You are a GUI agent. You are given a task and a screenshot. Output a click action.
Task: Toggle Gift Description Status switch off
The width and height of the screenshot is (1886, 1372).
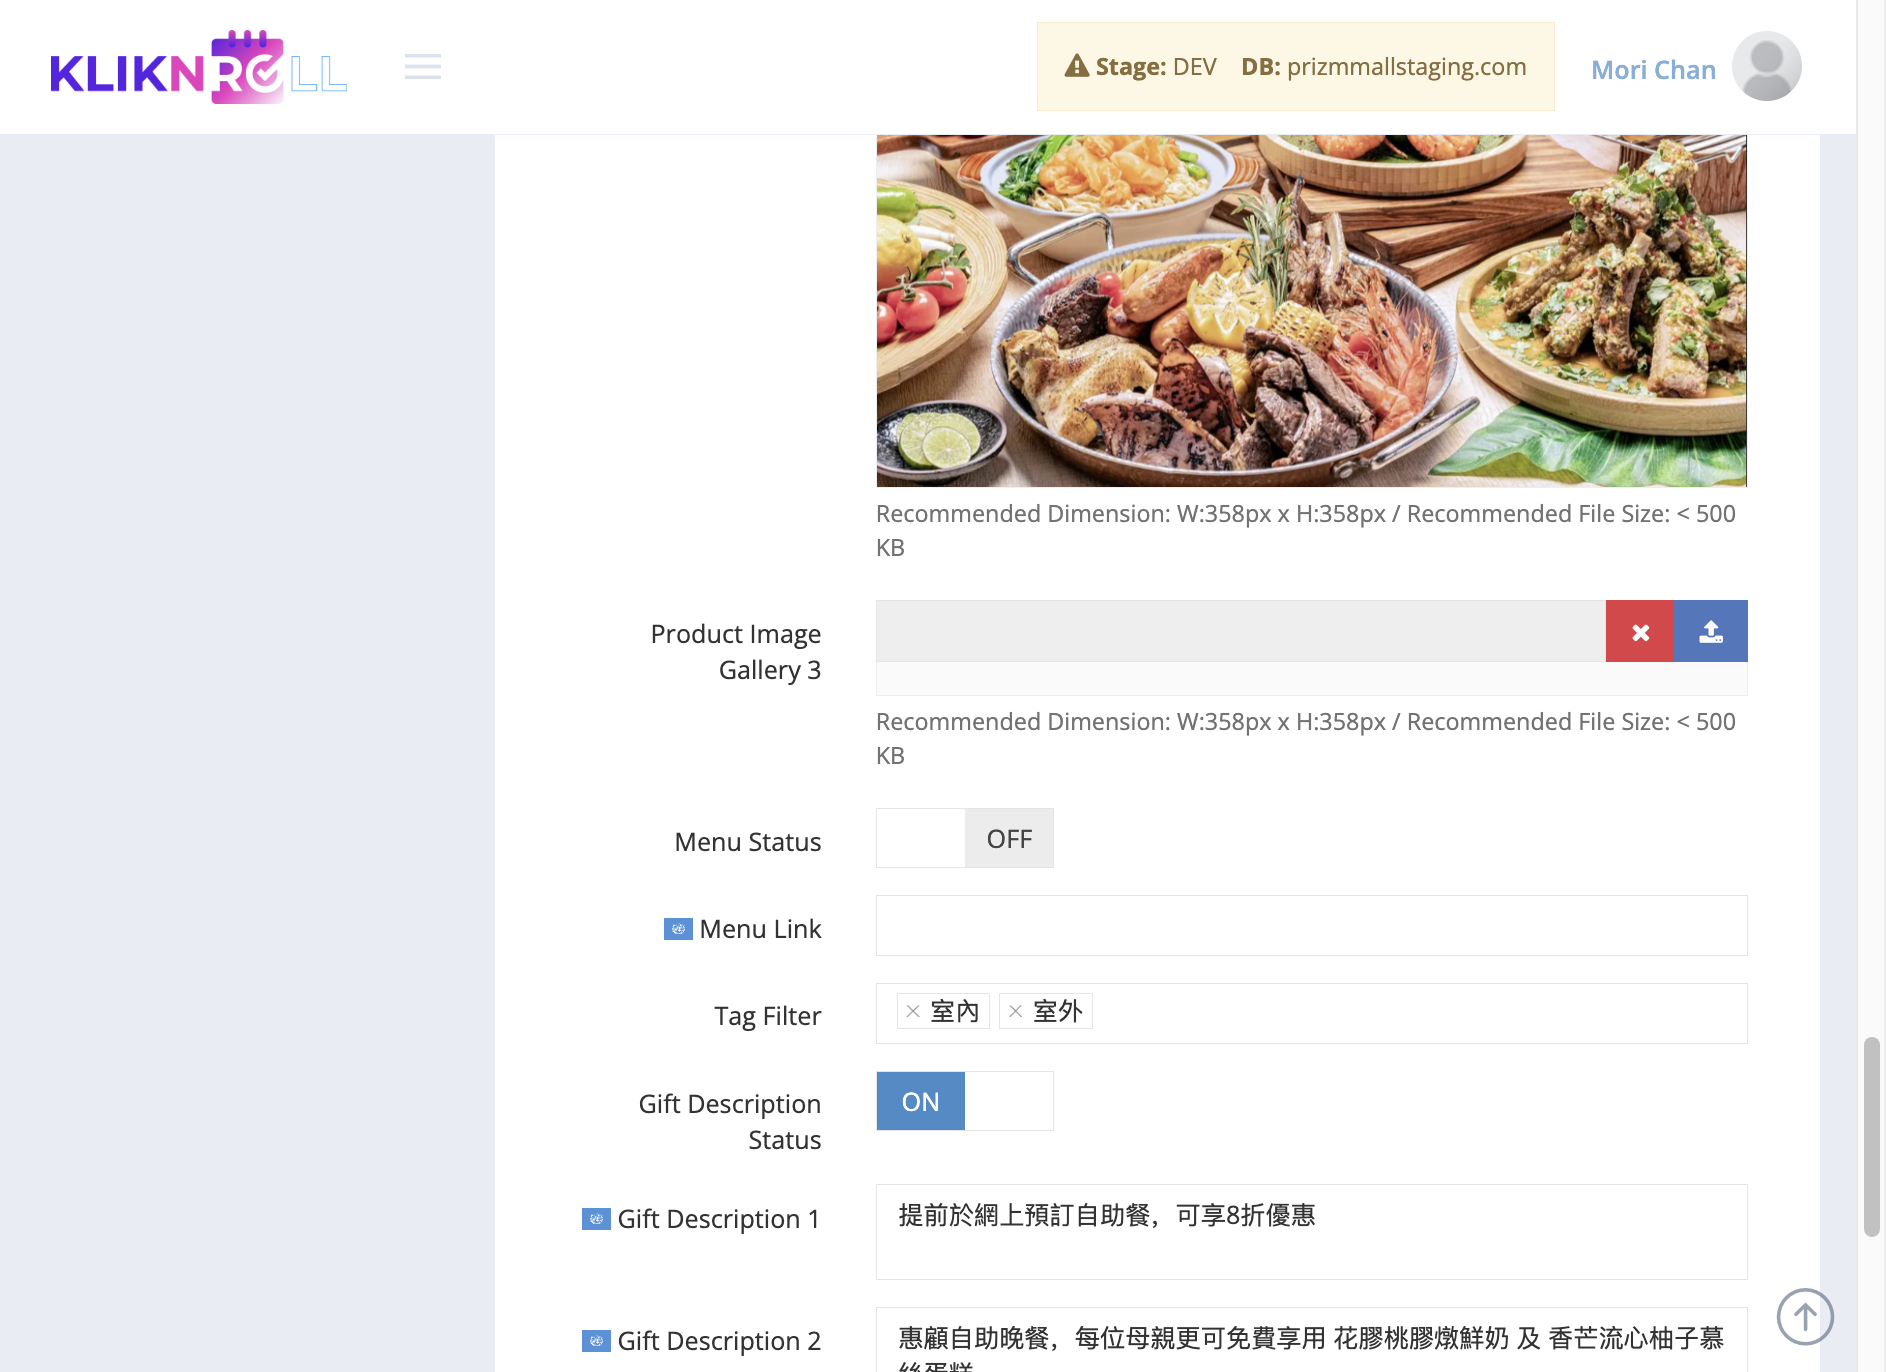965,1101
